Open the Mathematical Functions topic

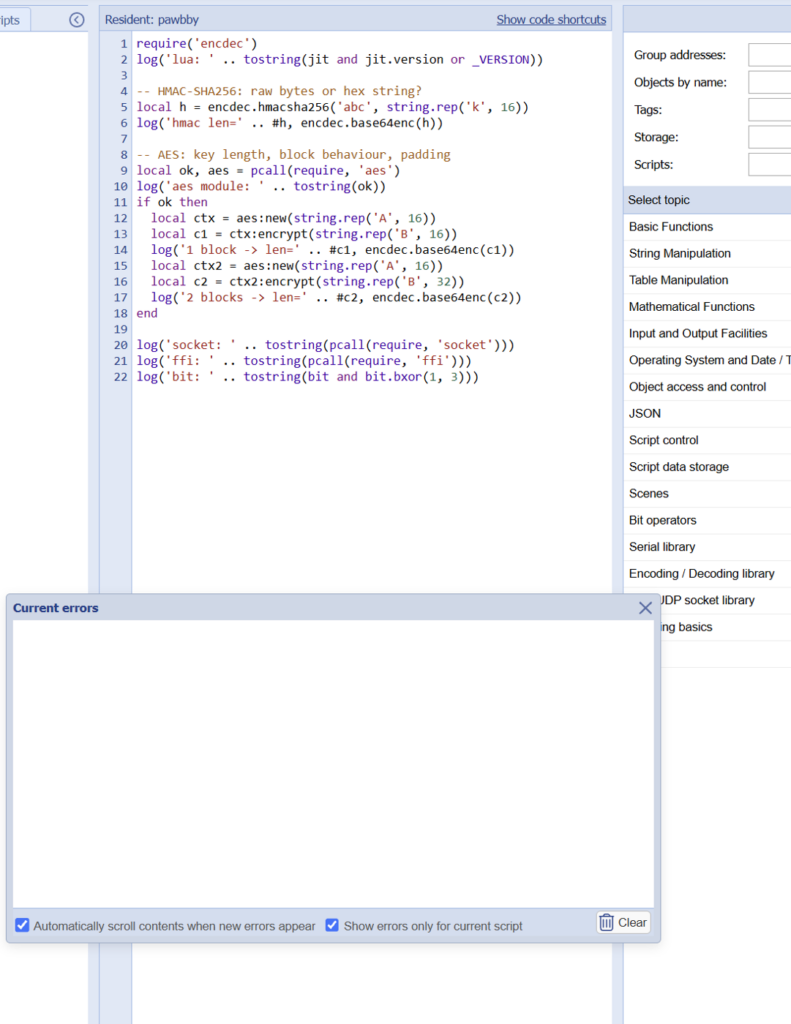707,307
